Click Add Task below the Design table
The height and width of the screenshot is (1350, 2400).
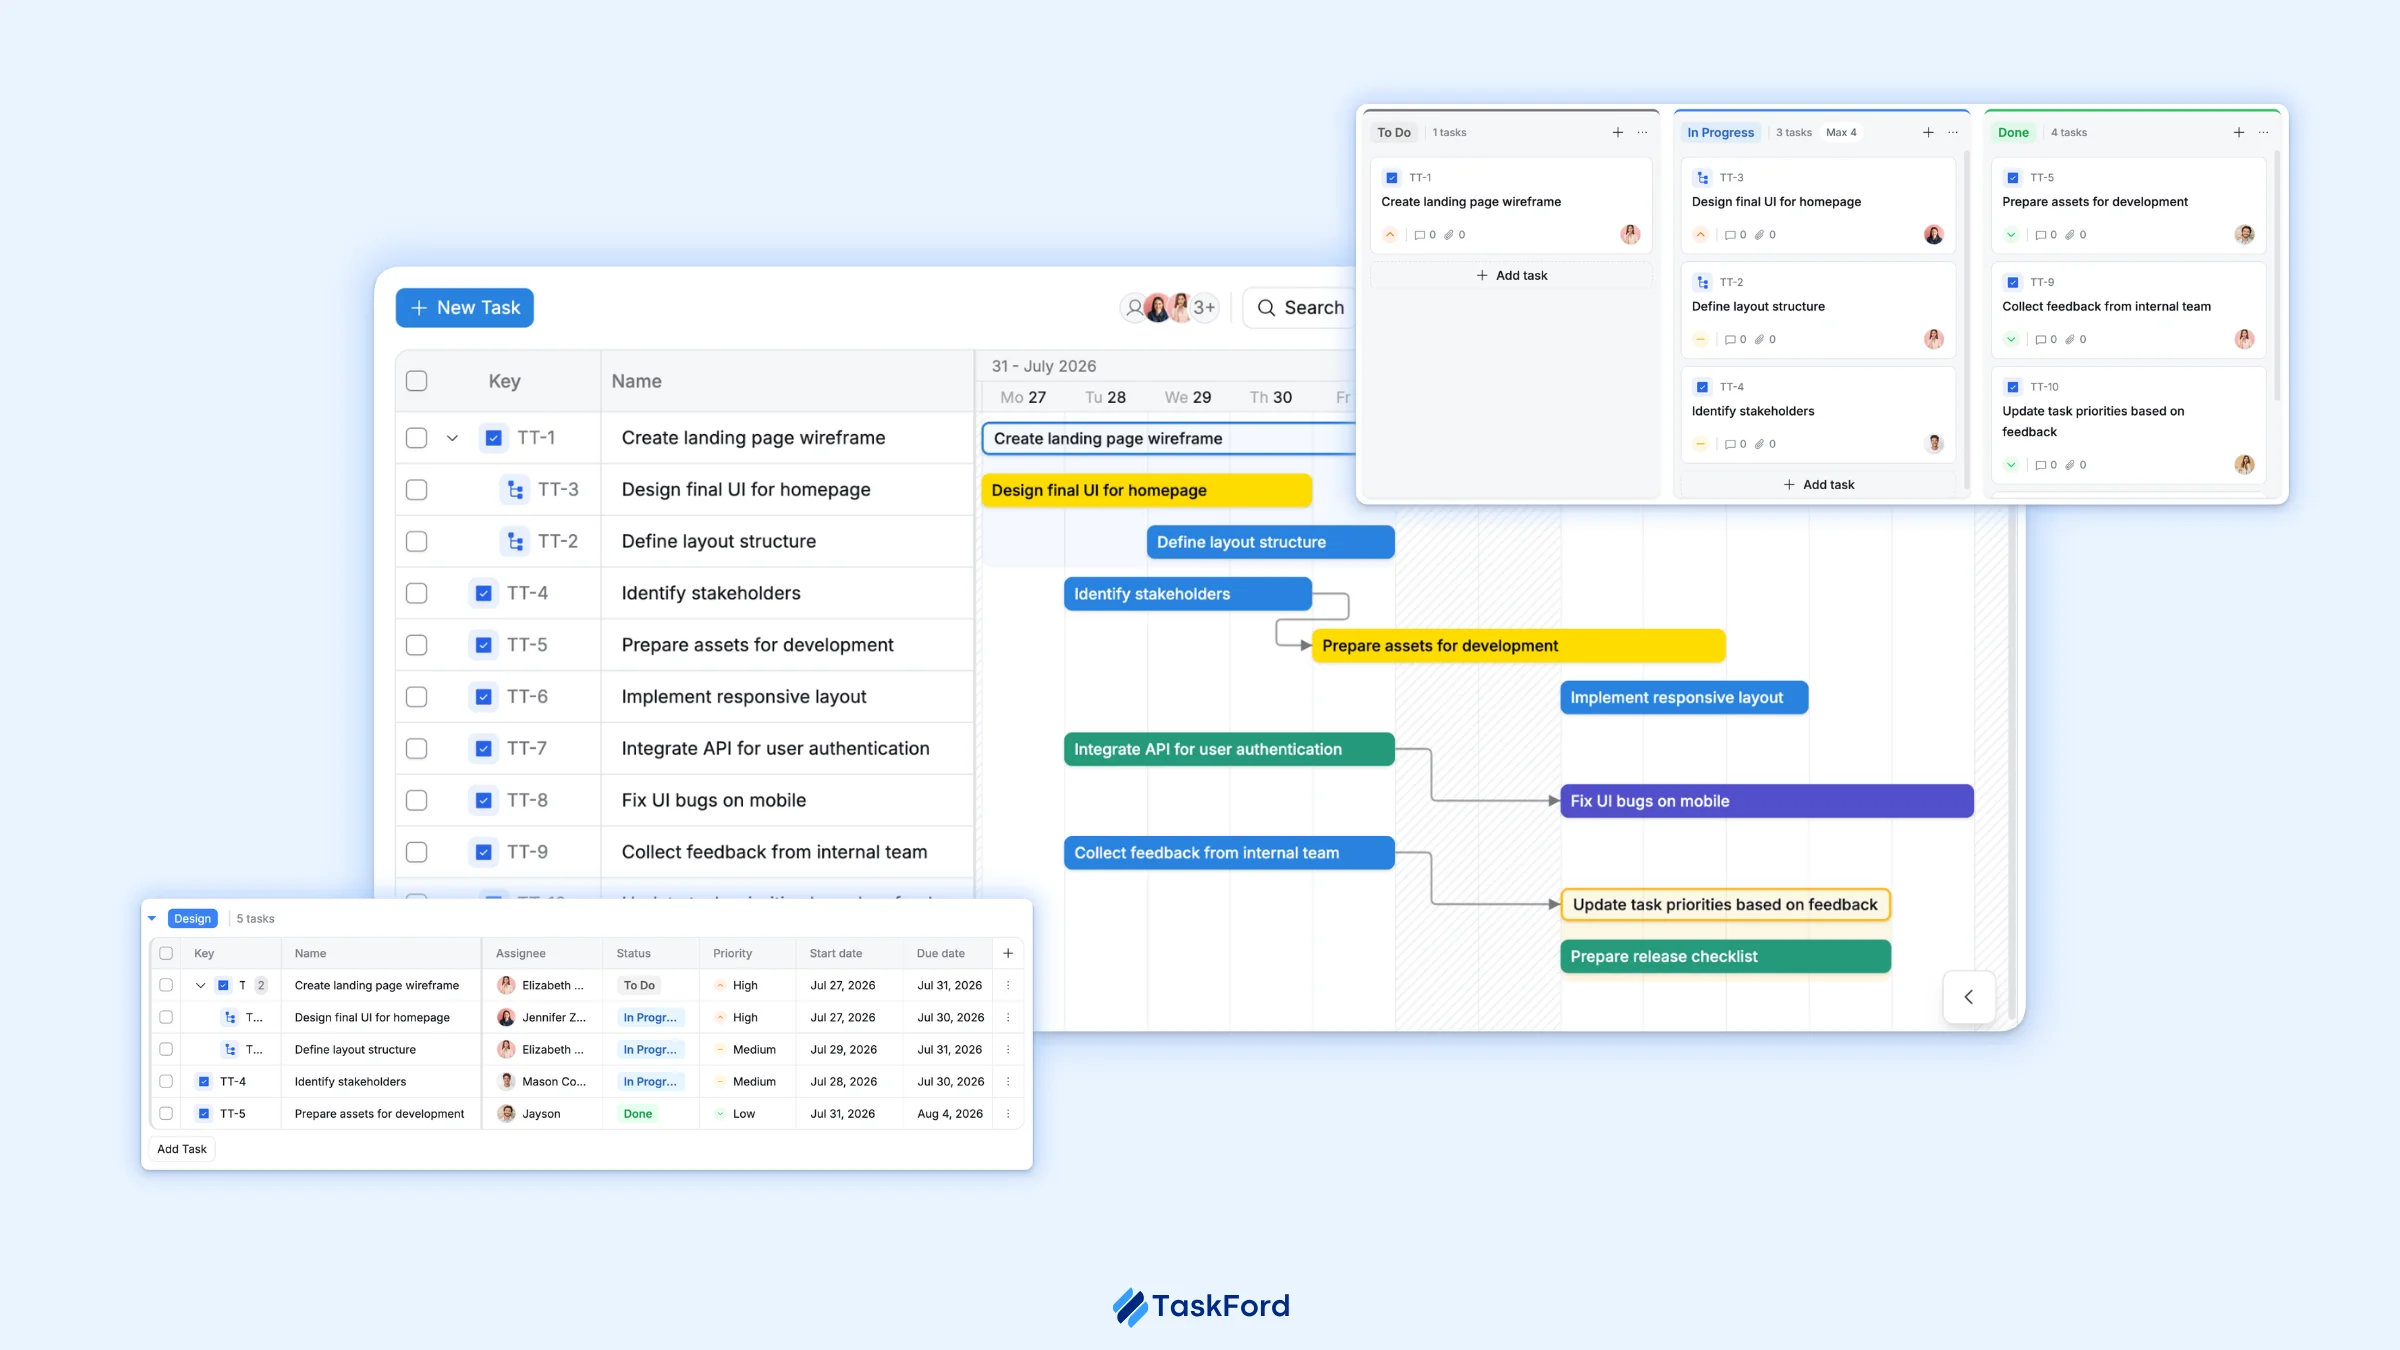click(x=182, y=1149)
